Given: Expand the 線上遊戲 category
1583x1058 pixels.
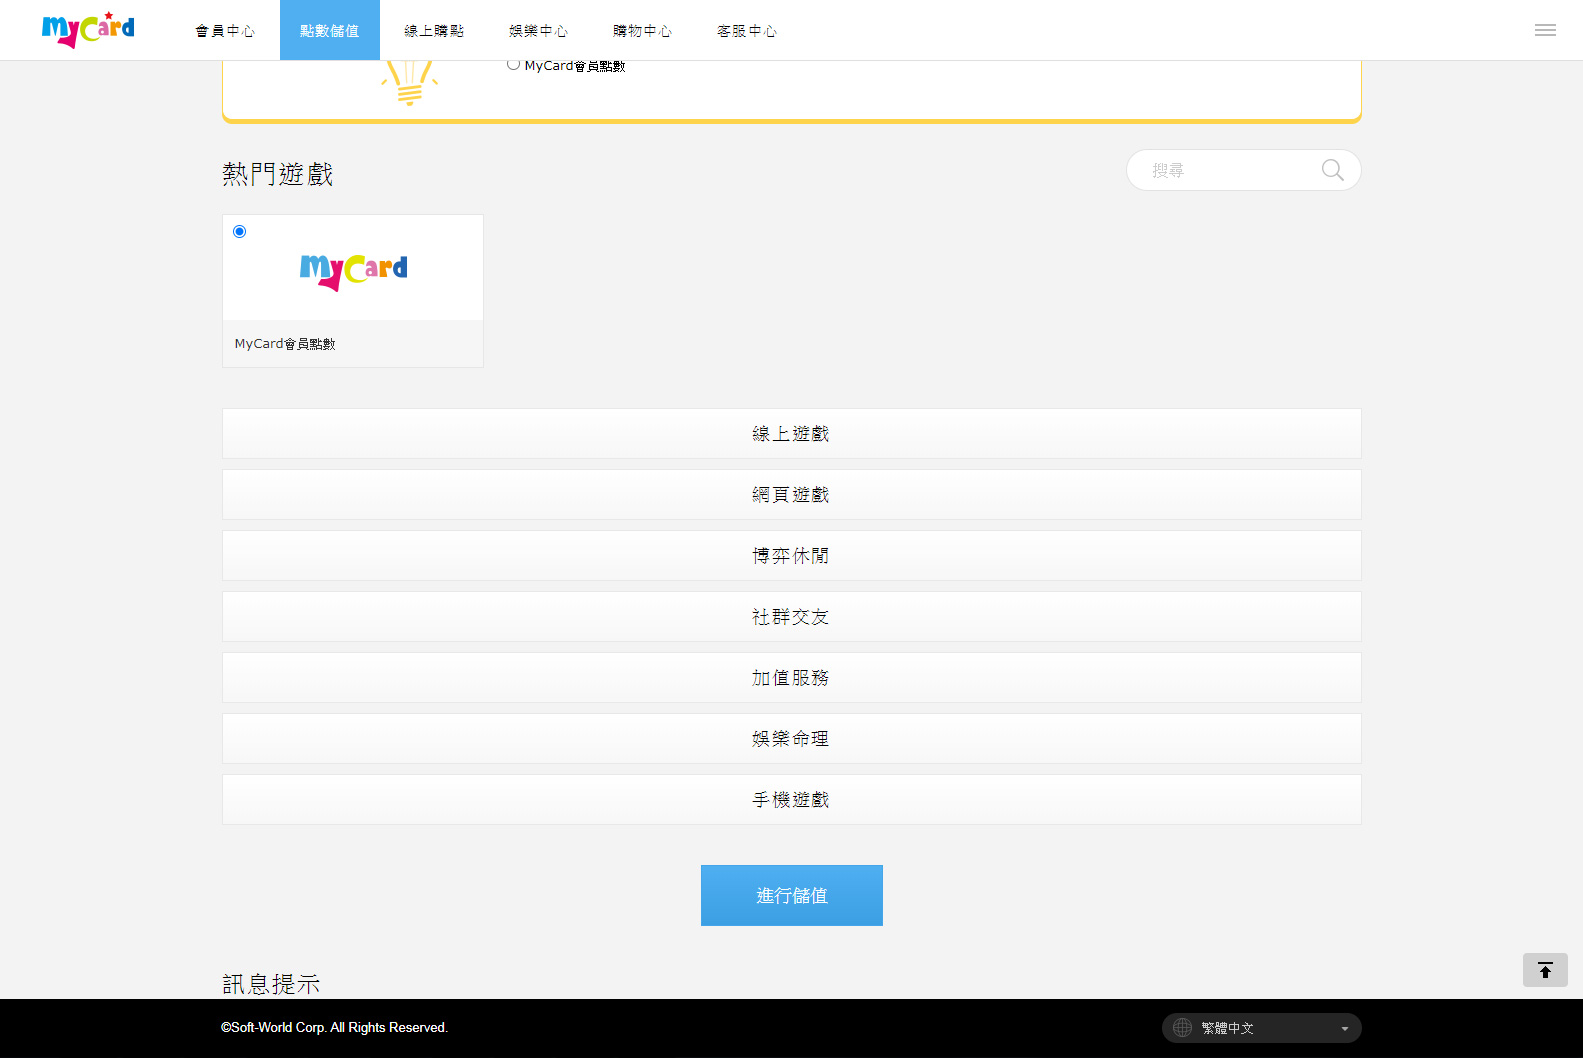Looking at the screenshot, I should pyautogui.click(x=791, y=433).
